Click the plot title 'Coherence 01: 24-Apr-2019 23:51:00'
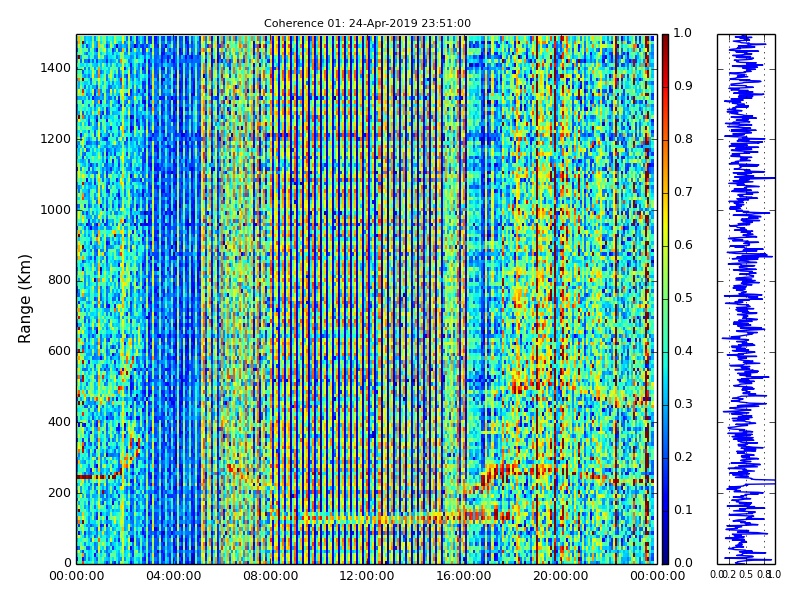The width and height of the screenshot is (800, 600). point(367,23)
